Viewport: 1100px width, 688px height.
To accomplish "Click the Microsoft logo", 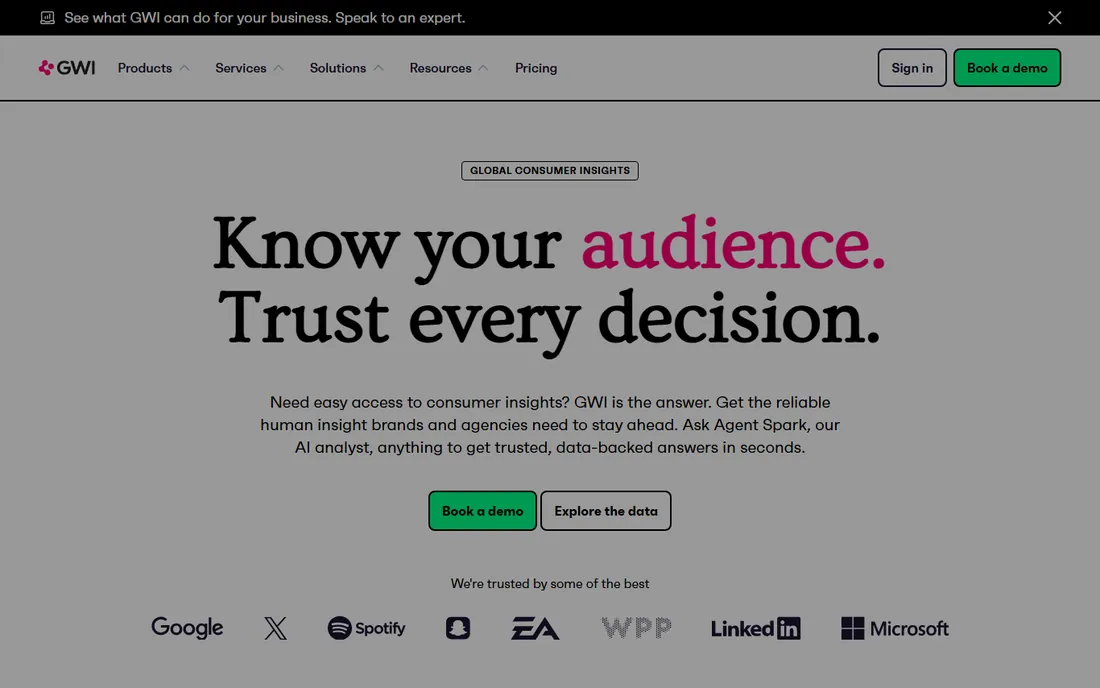I will 894,628.
